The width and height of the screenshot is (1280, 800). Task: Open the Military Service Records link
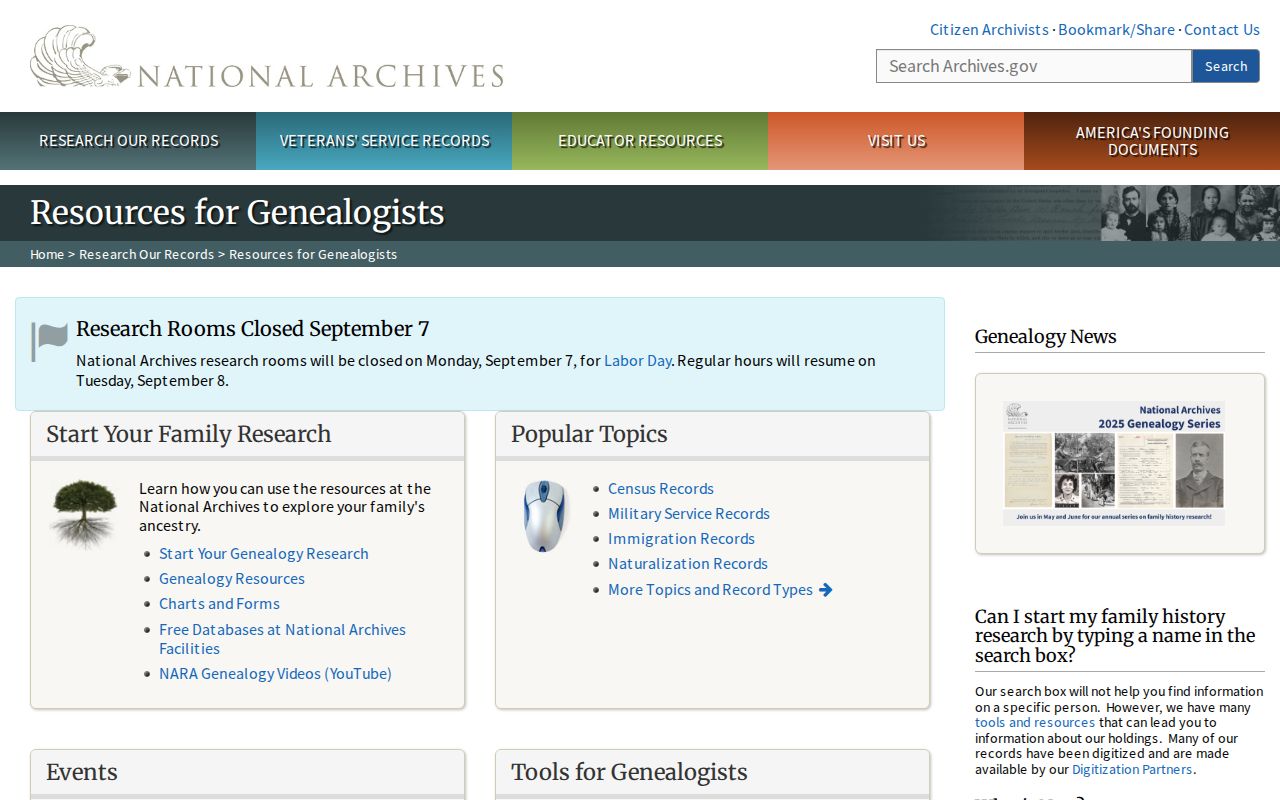click(689, 514)
